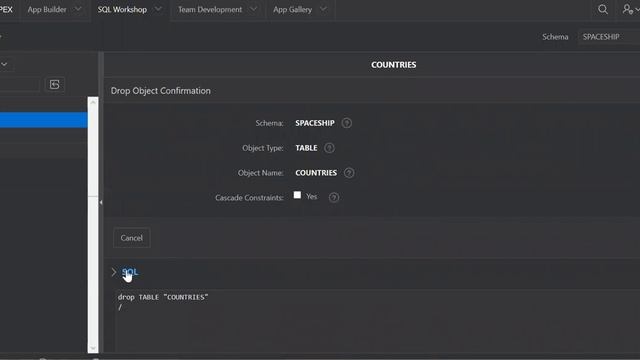
Task: Expand the SQL Workshop dropdown arrow
Action: (158, 9)
